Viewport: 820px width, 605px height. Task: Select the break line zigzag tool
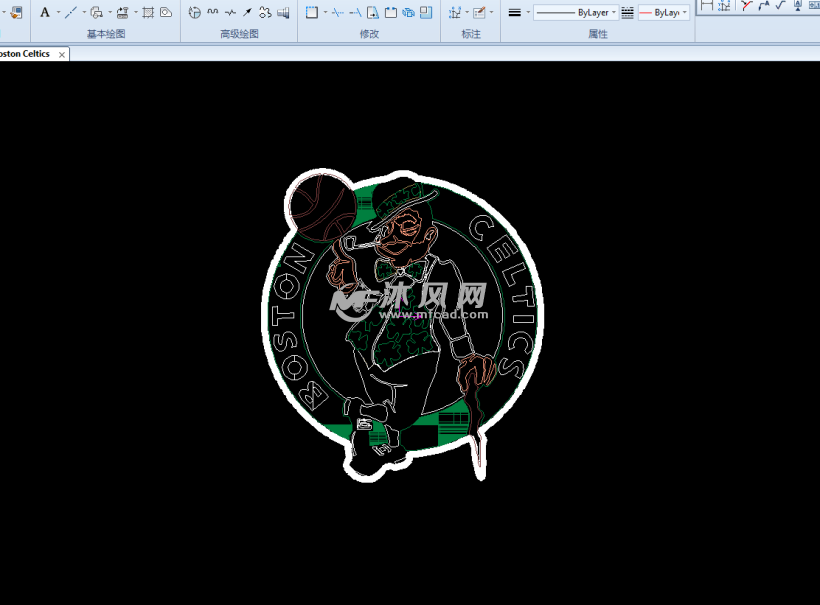pyautogui.click(x=230, y=12)
